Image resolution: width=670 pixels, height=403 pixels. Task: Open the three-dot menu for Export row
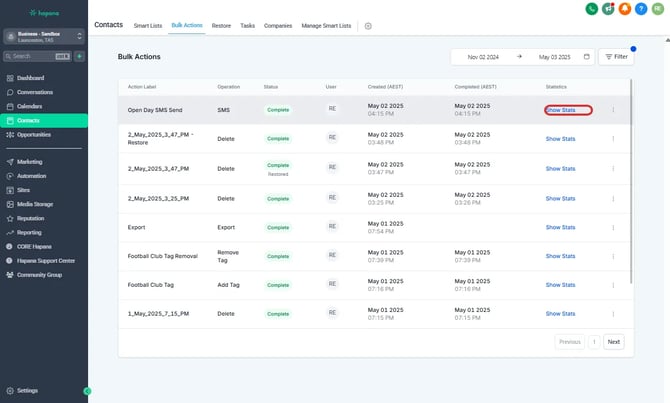[613, 227]
